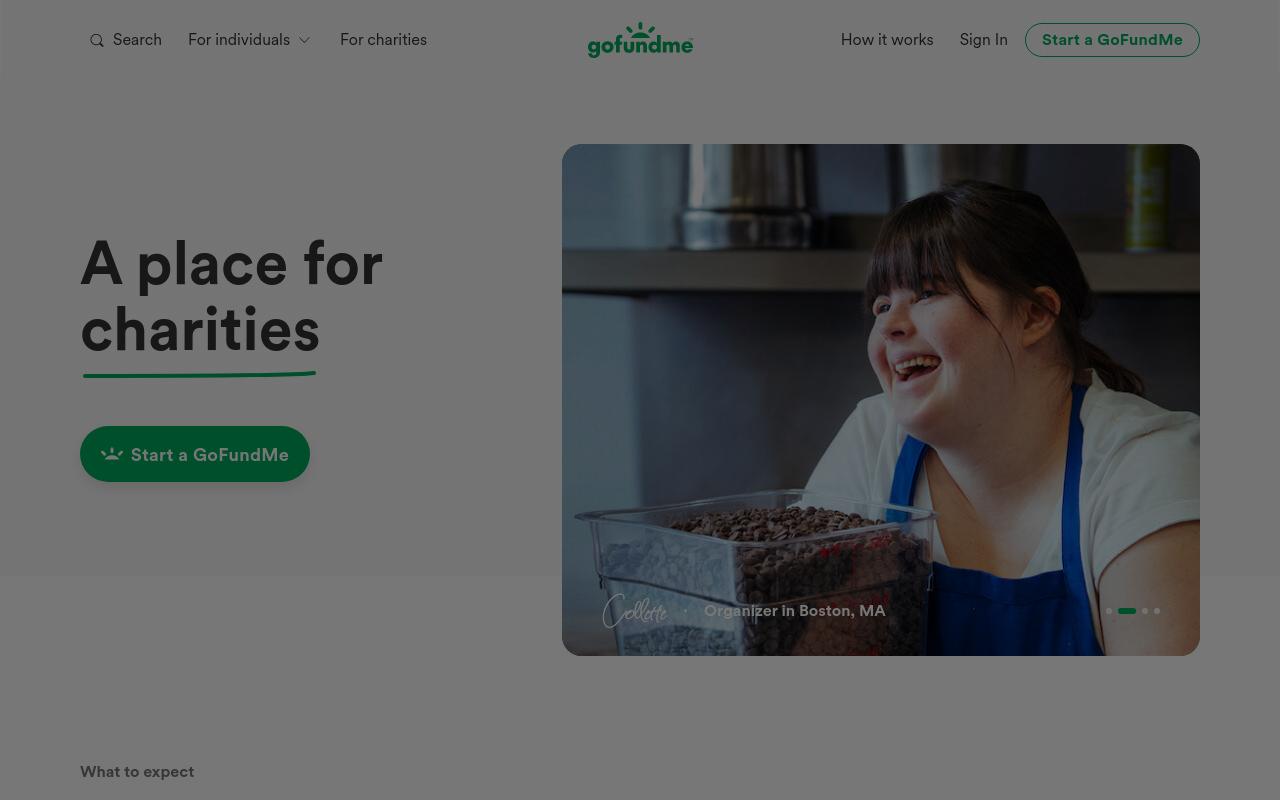Click the A place for charities headline
Viewport: 1280px width, 800px height.
232,297
